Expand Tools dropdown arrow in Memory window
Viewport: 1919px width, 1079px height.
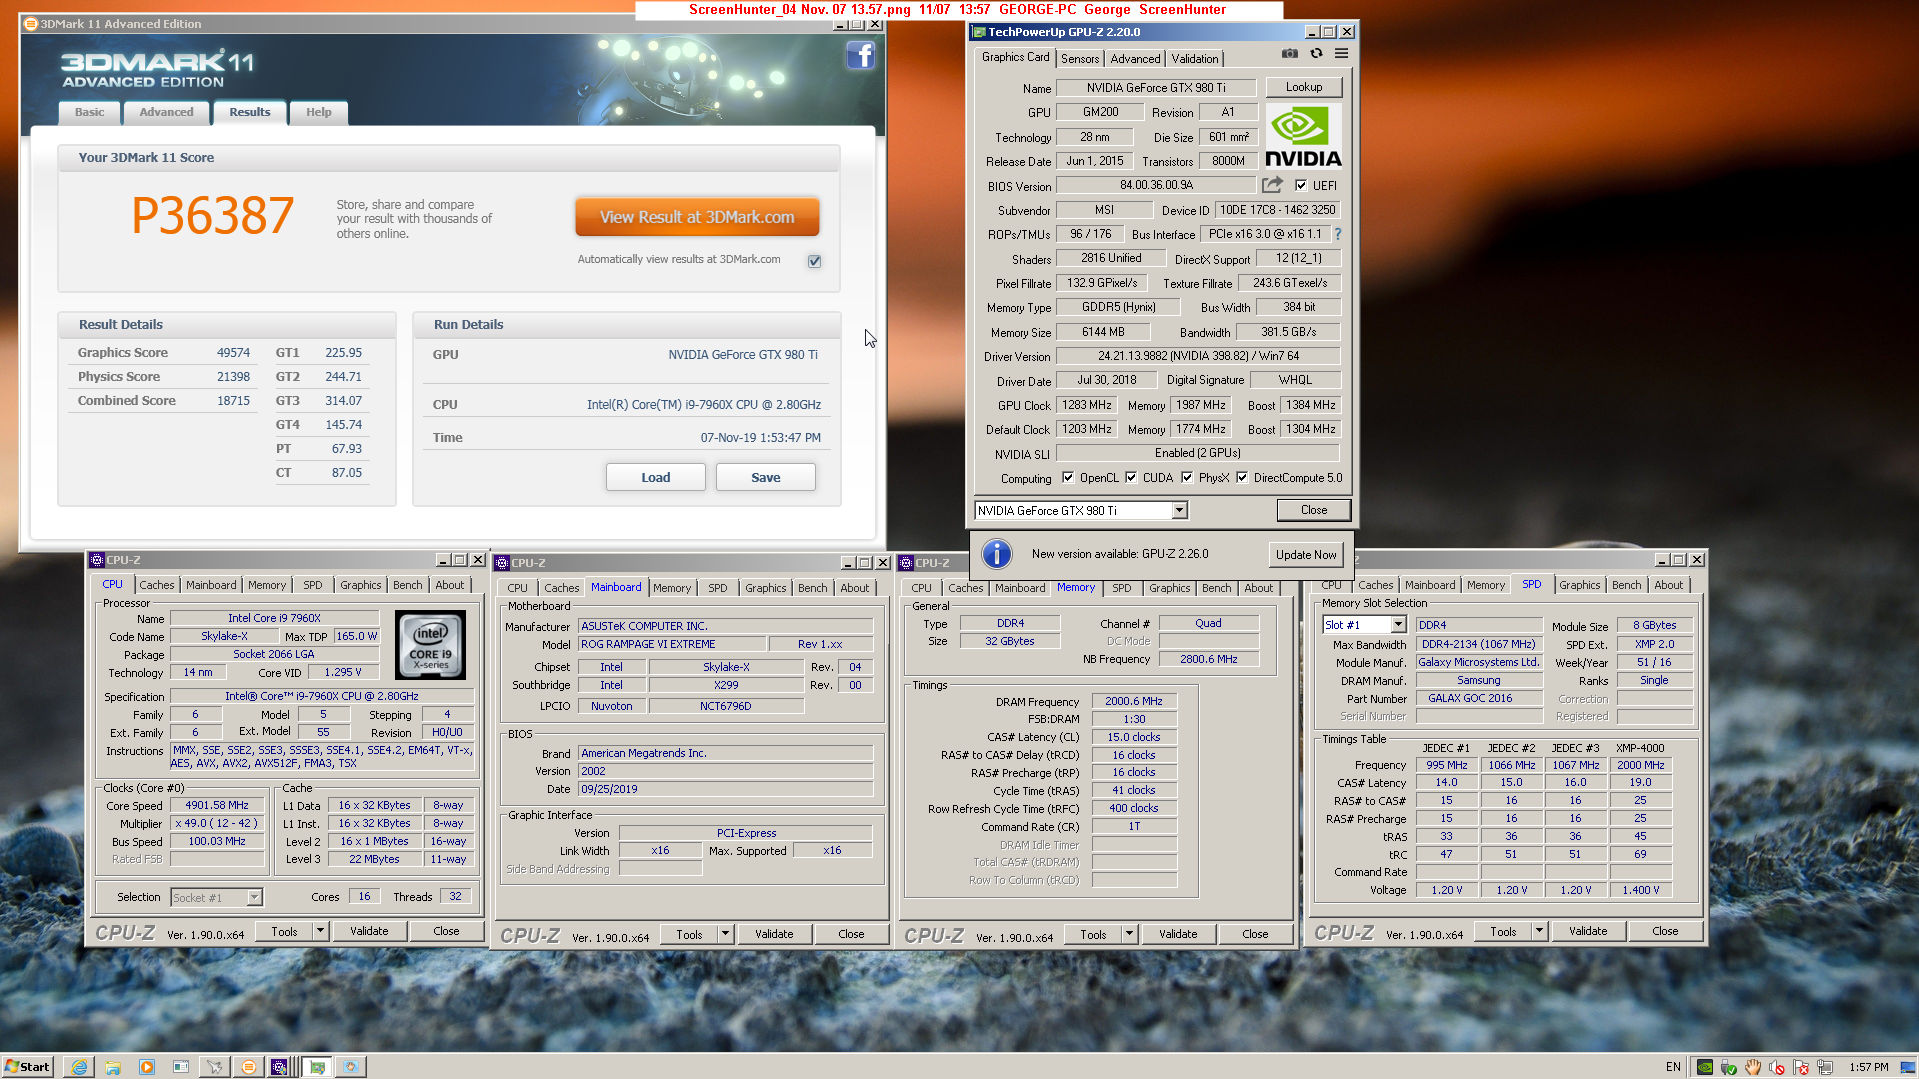tap(1129, 934)
